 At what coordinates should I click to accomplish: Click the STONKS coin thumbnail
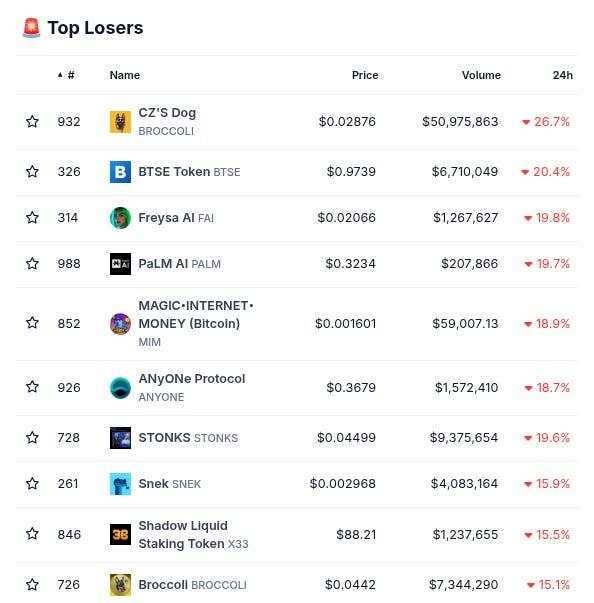coord(120,438)
